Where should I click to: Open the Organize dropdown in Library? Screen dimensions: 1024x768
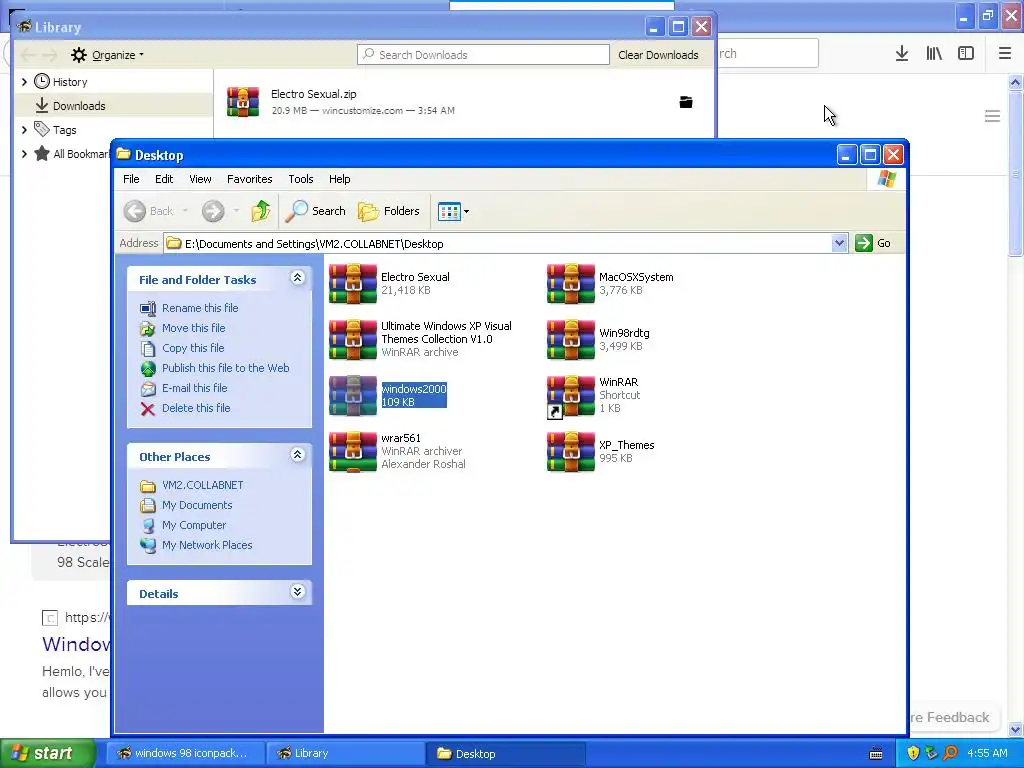[108, 55]
